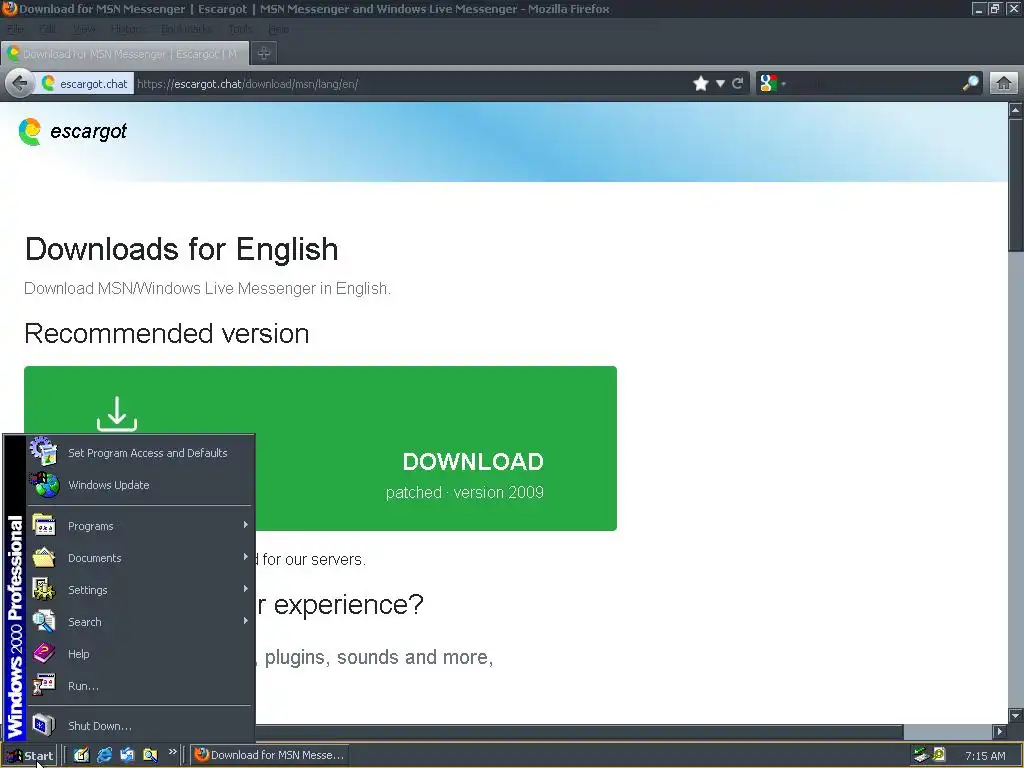Click the 7:15 AM clock
The width and height of the screenshot is (1024, 768).
(985, 756)
